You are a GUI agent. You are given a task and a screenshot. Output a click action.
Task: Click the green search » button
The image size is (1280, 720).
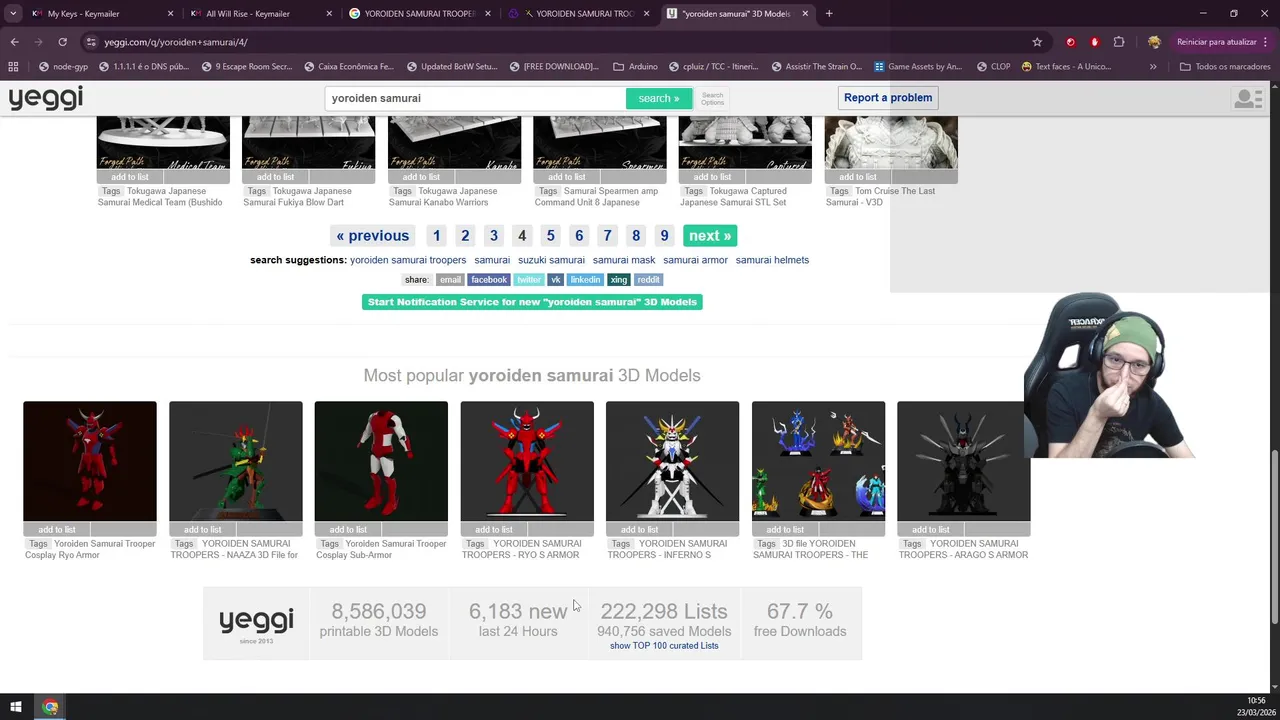[x=659, y=98]
